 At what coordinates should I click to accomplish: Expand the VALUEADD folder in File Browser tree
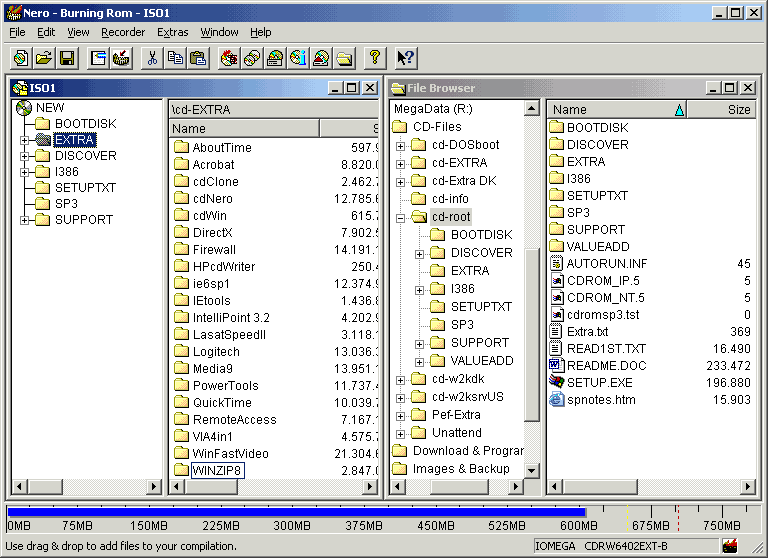pos(419,363)
